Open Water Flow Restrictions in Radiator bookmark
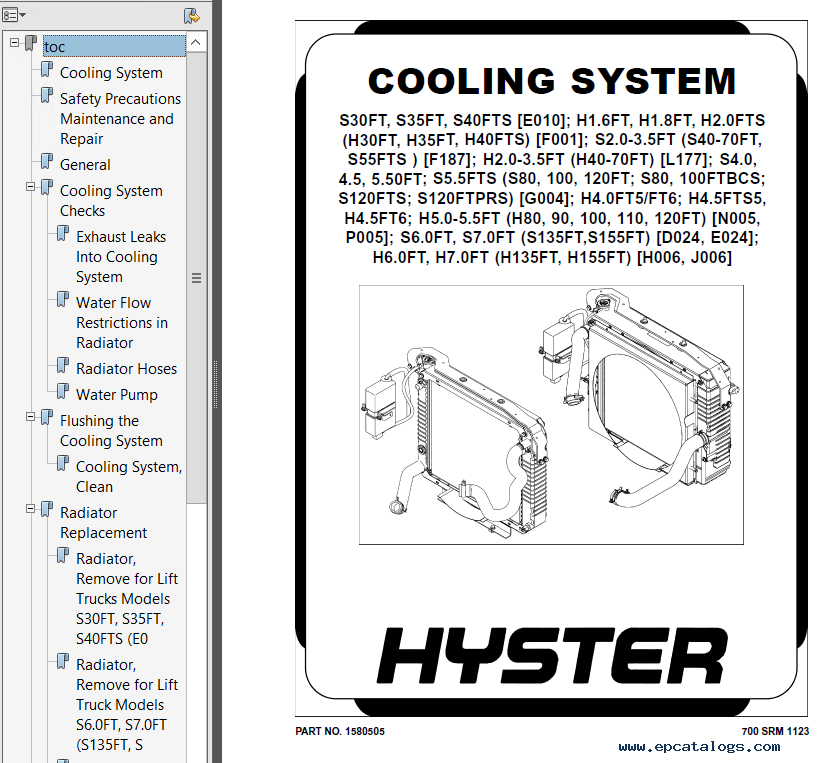 point(122,323)
